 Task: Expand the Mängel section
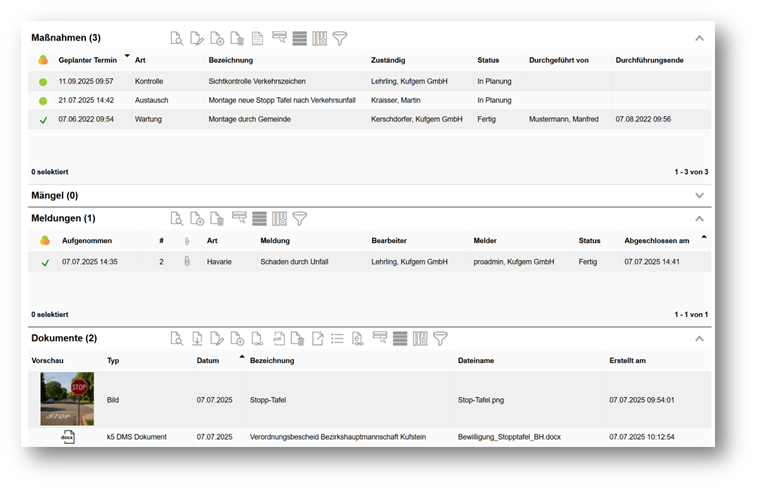pyautogui.click(x=699, y=196)
